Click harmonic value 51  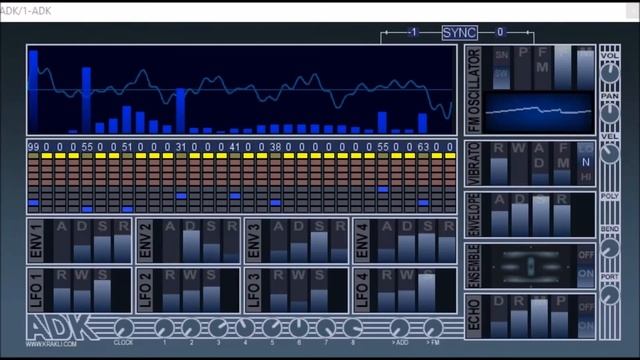pyautogui.click(x=127, y=147)
